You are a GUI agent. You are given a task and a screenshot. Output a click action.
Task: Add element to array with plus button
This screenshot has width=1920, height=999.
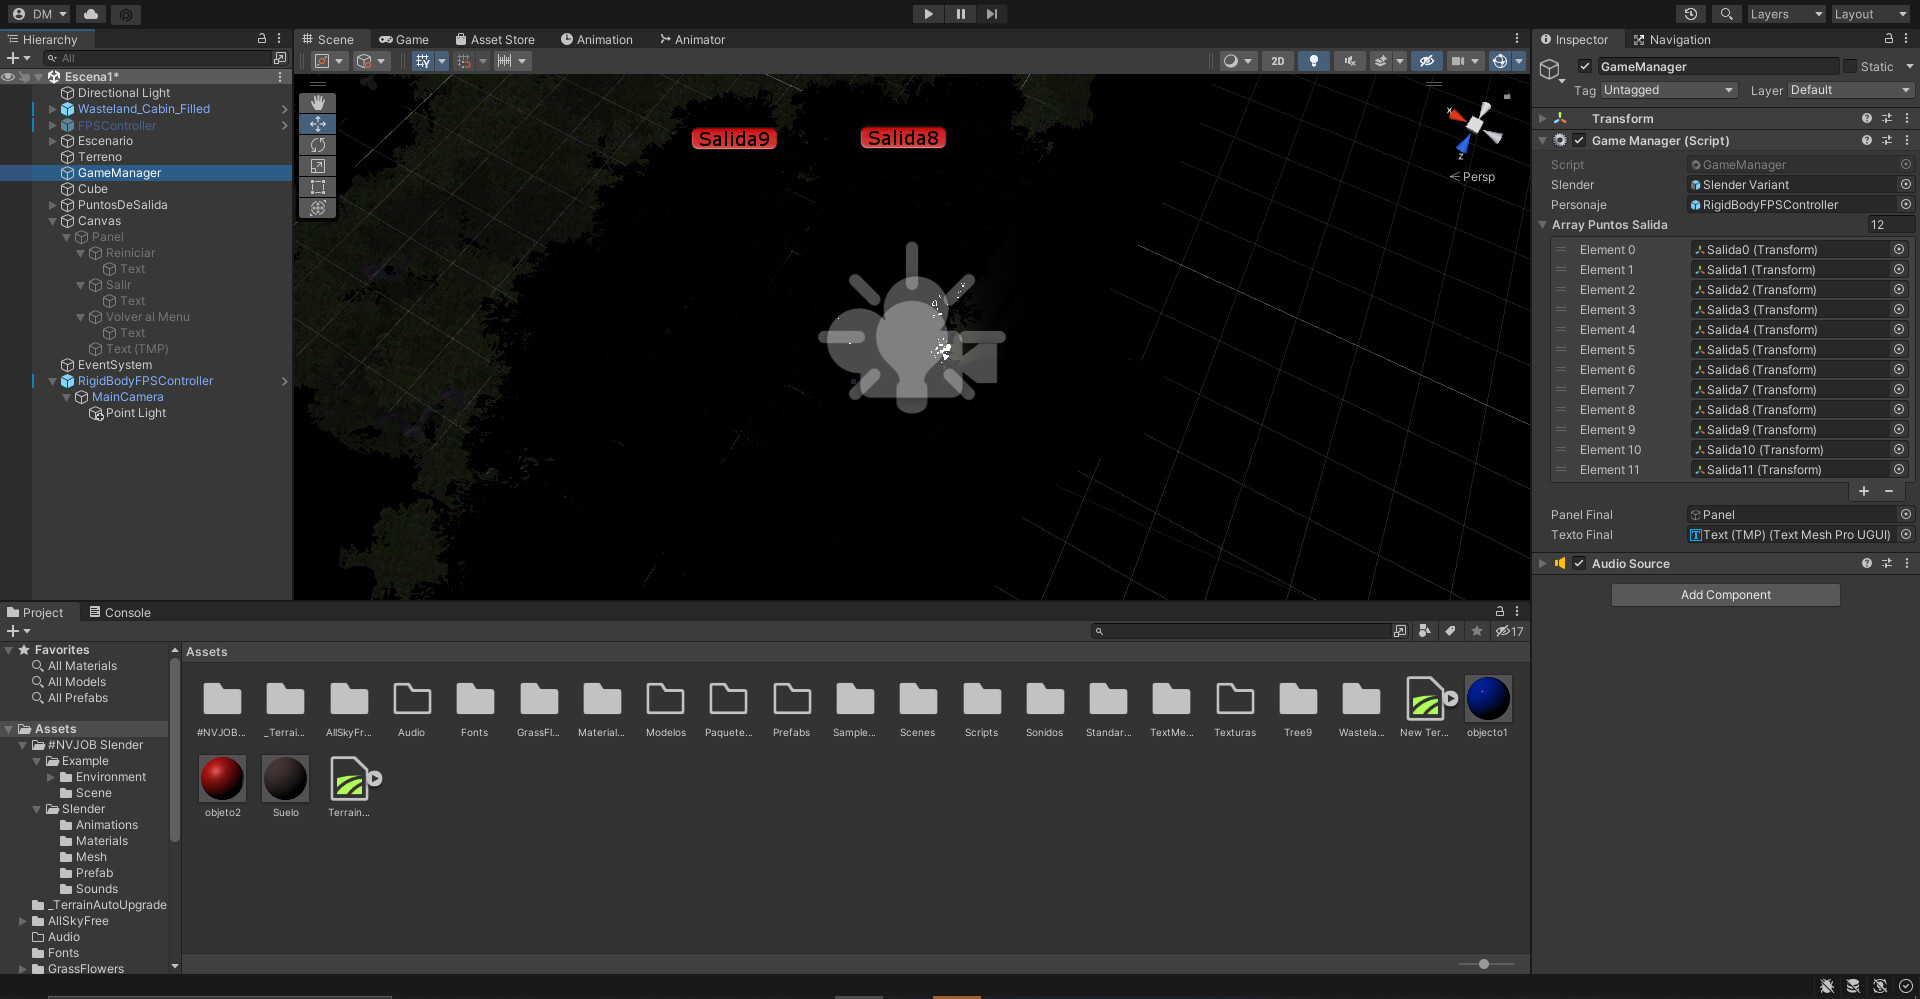1864,491
